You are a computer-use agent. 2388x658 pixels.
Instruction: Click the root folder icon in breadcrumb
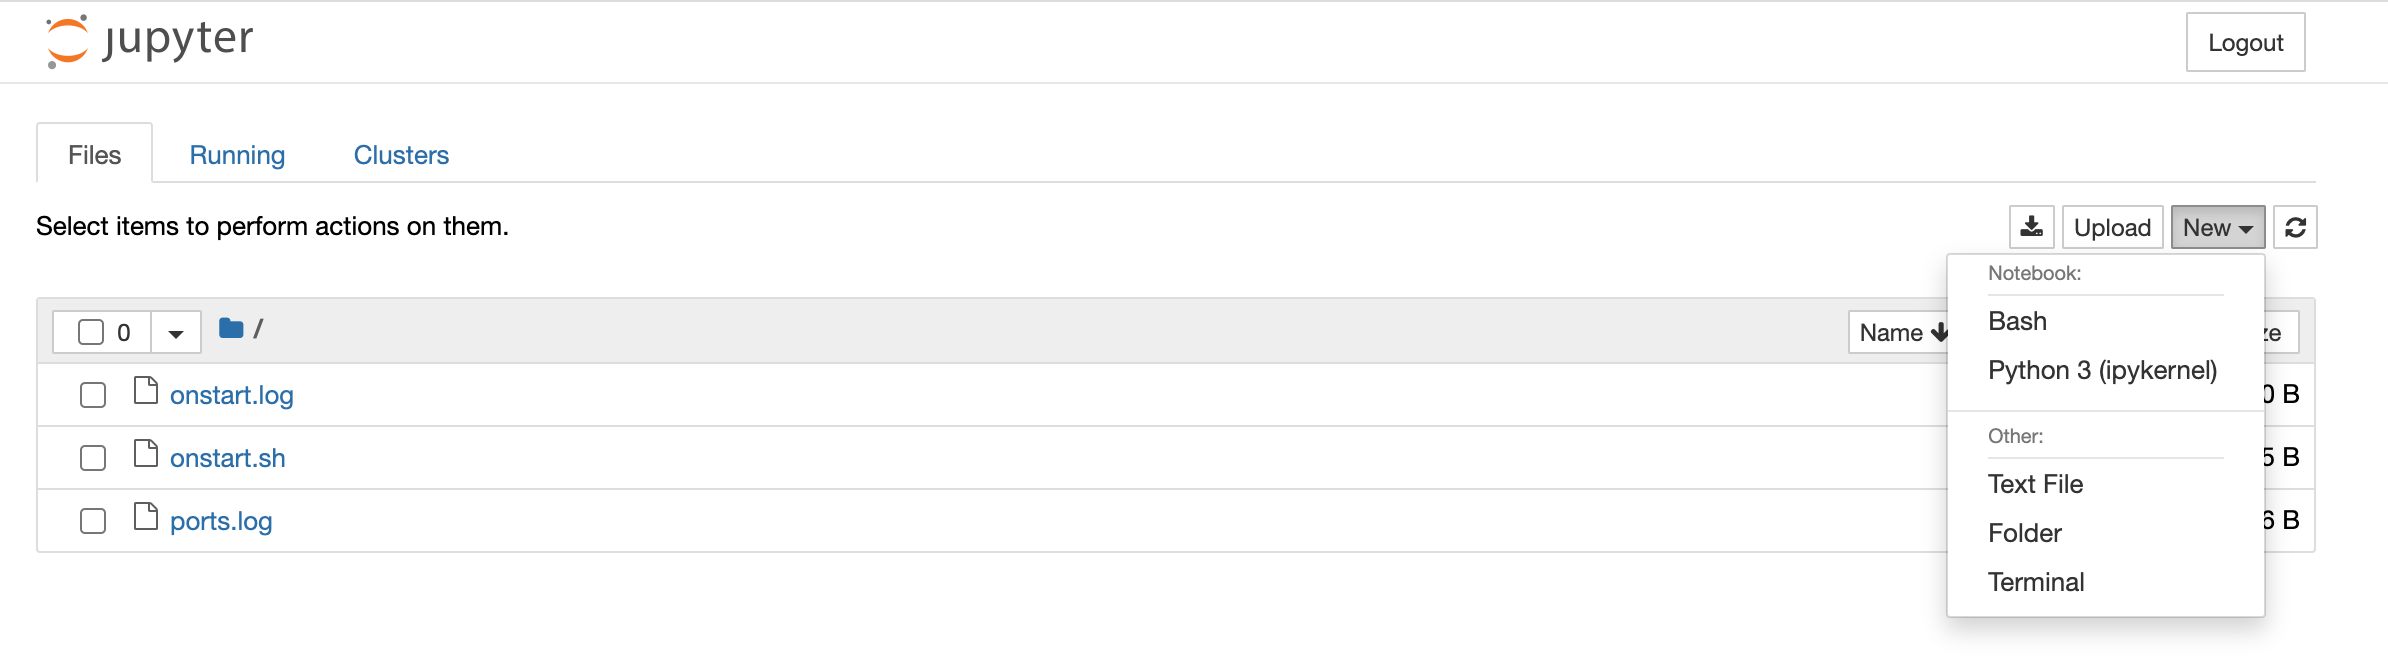click(x=231, y=328)
